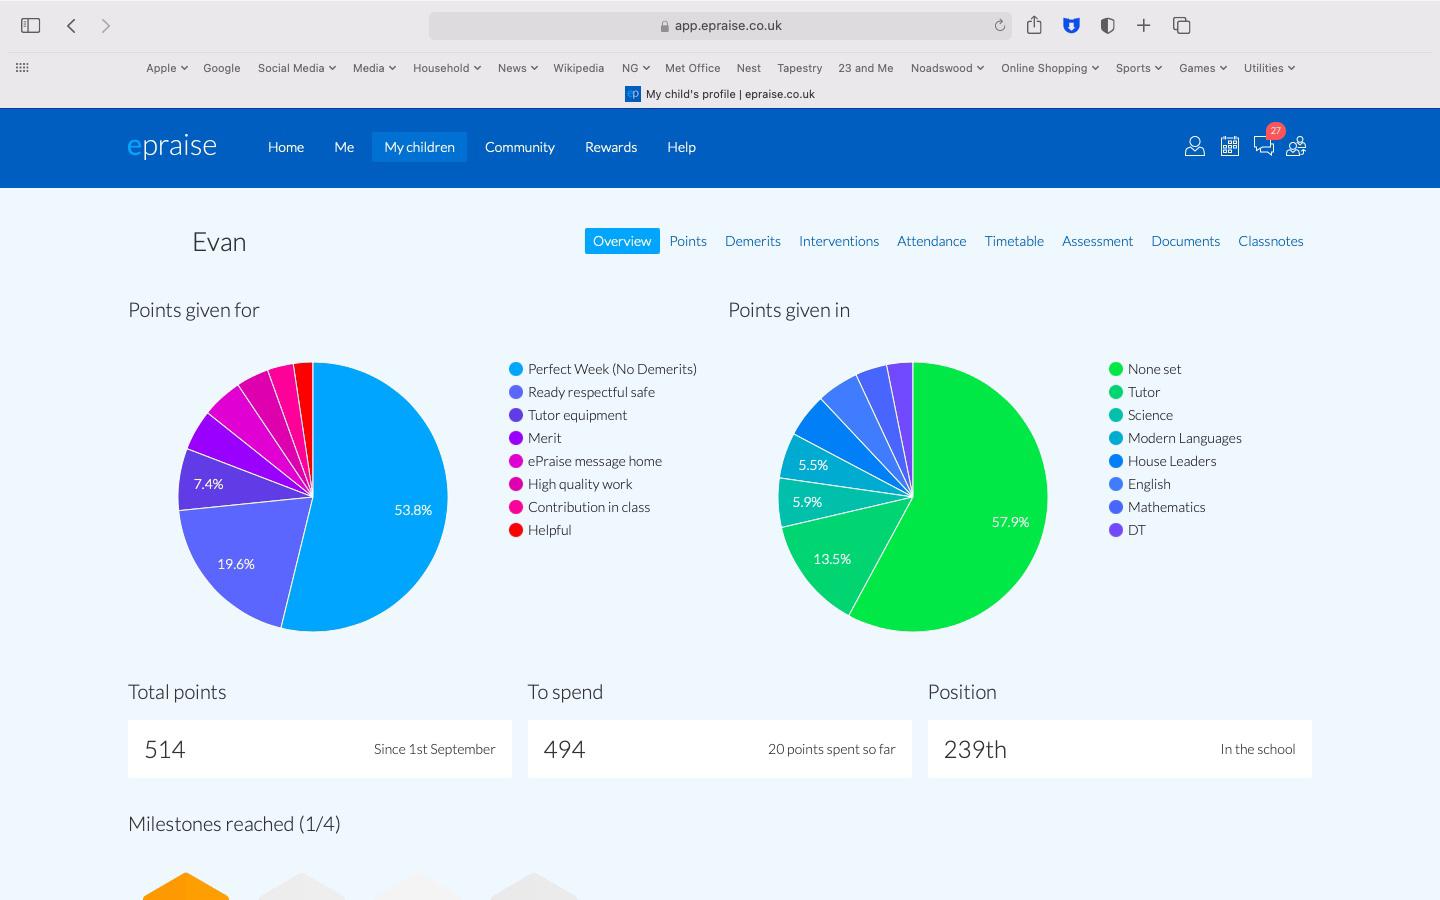Click the orange milestone hexagon badge

point(186,886)
